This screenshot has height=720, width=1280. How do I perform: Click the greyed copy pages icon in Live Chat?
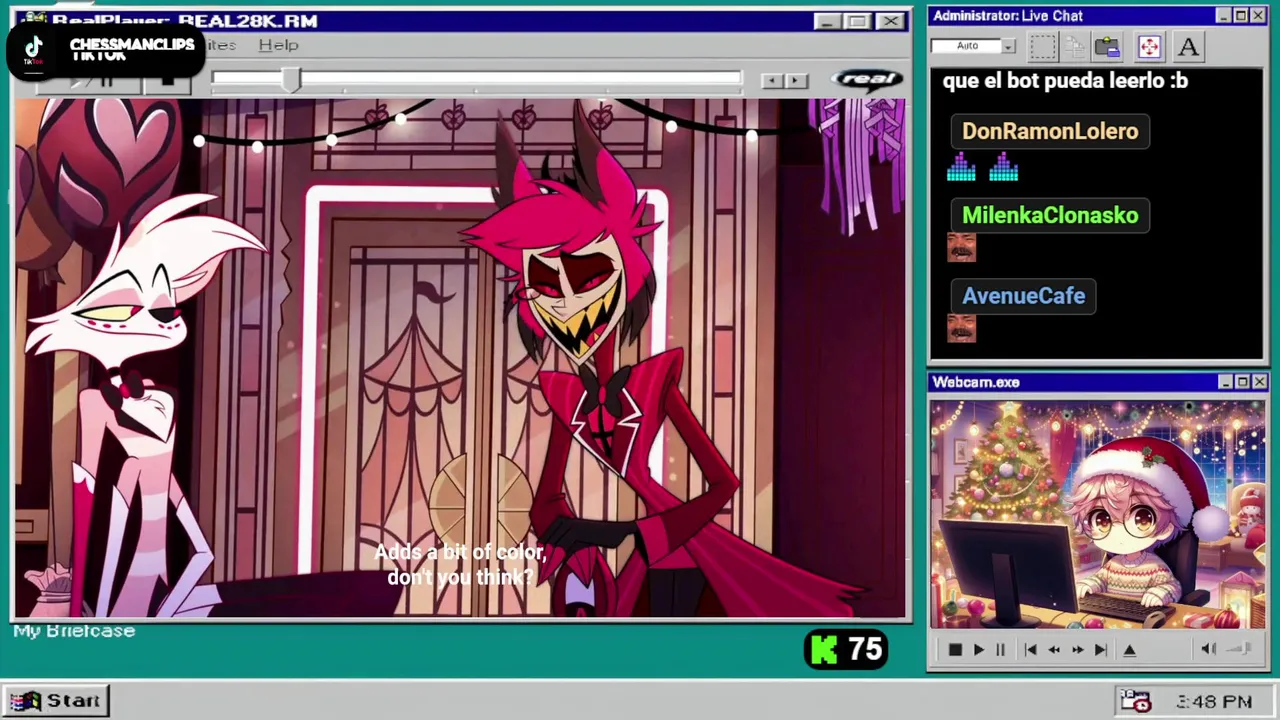tap(1075, 46)
